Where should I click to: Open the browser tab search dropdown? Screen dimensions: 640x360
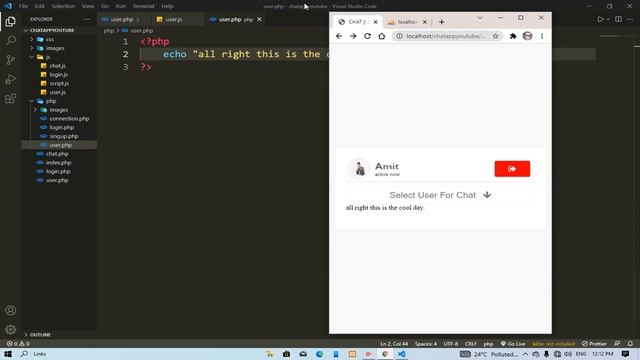pos(480,18)
